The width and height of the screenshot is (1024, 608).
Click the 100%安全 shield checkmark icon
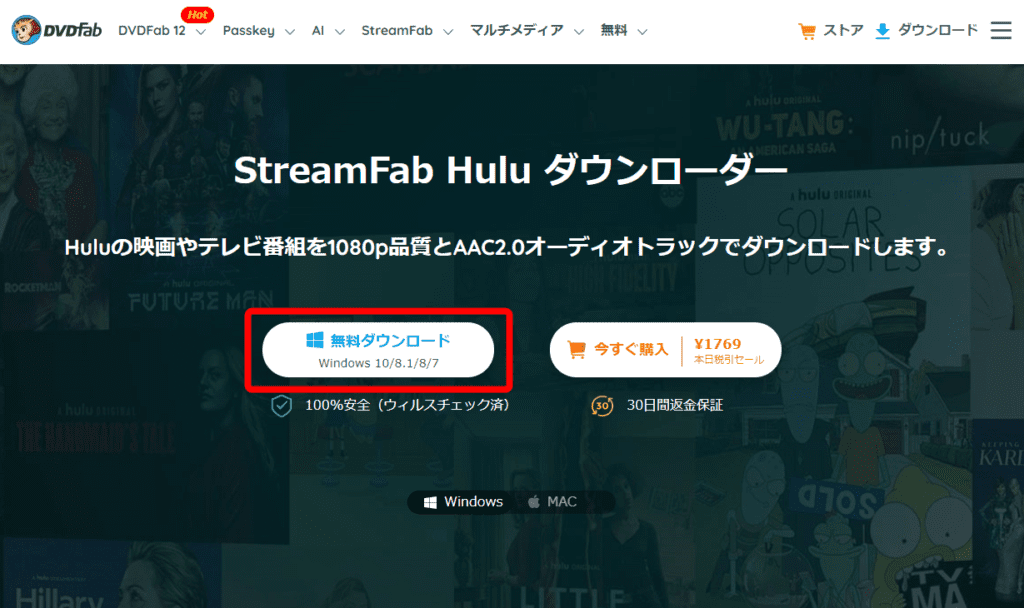pyautogui.click(x=282, y=405)
